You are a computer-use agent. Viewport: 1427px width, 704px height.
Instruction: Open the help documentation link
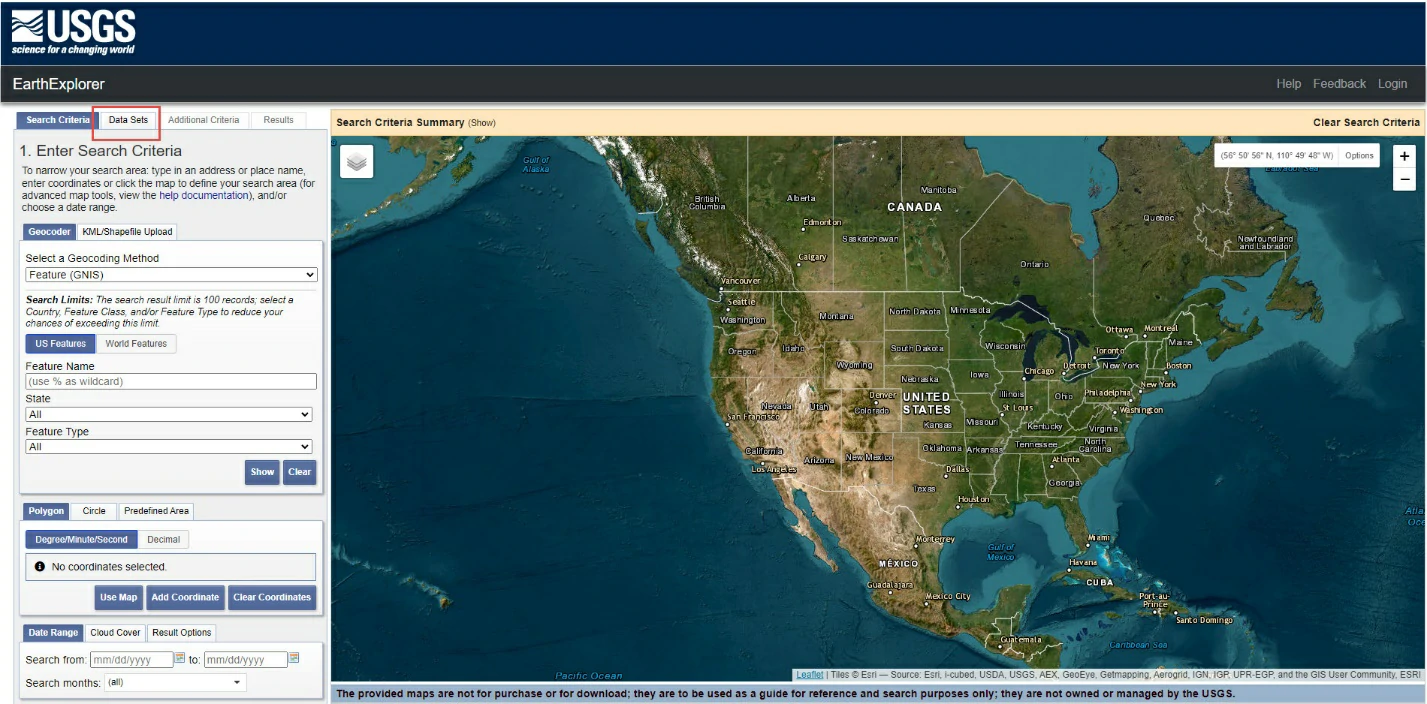[203, 196]
